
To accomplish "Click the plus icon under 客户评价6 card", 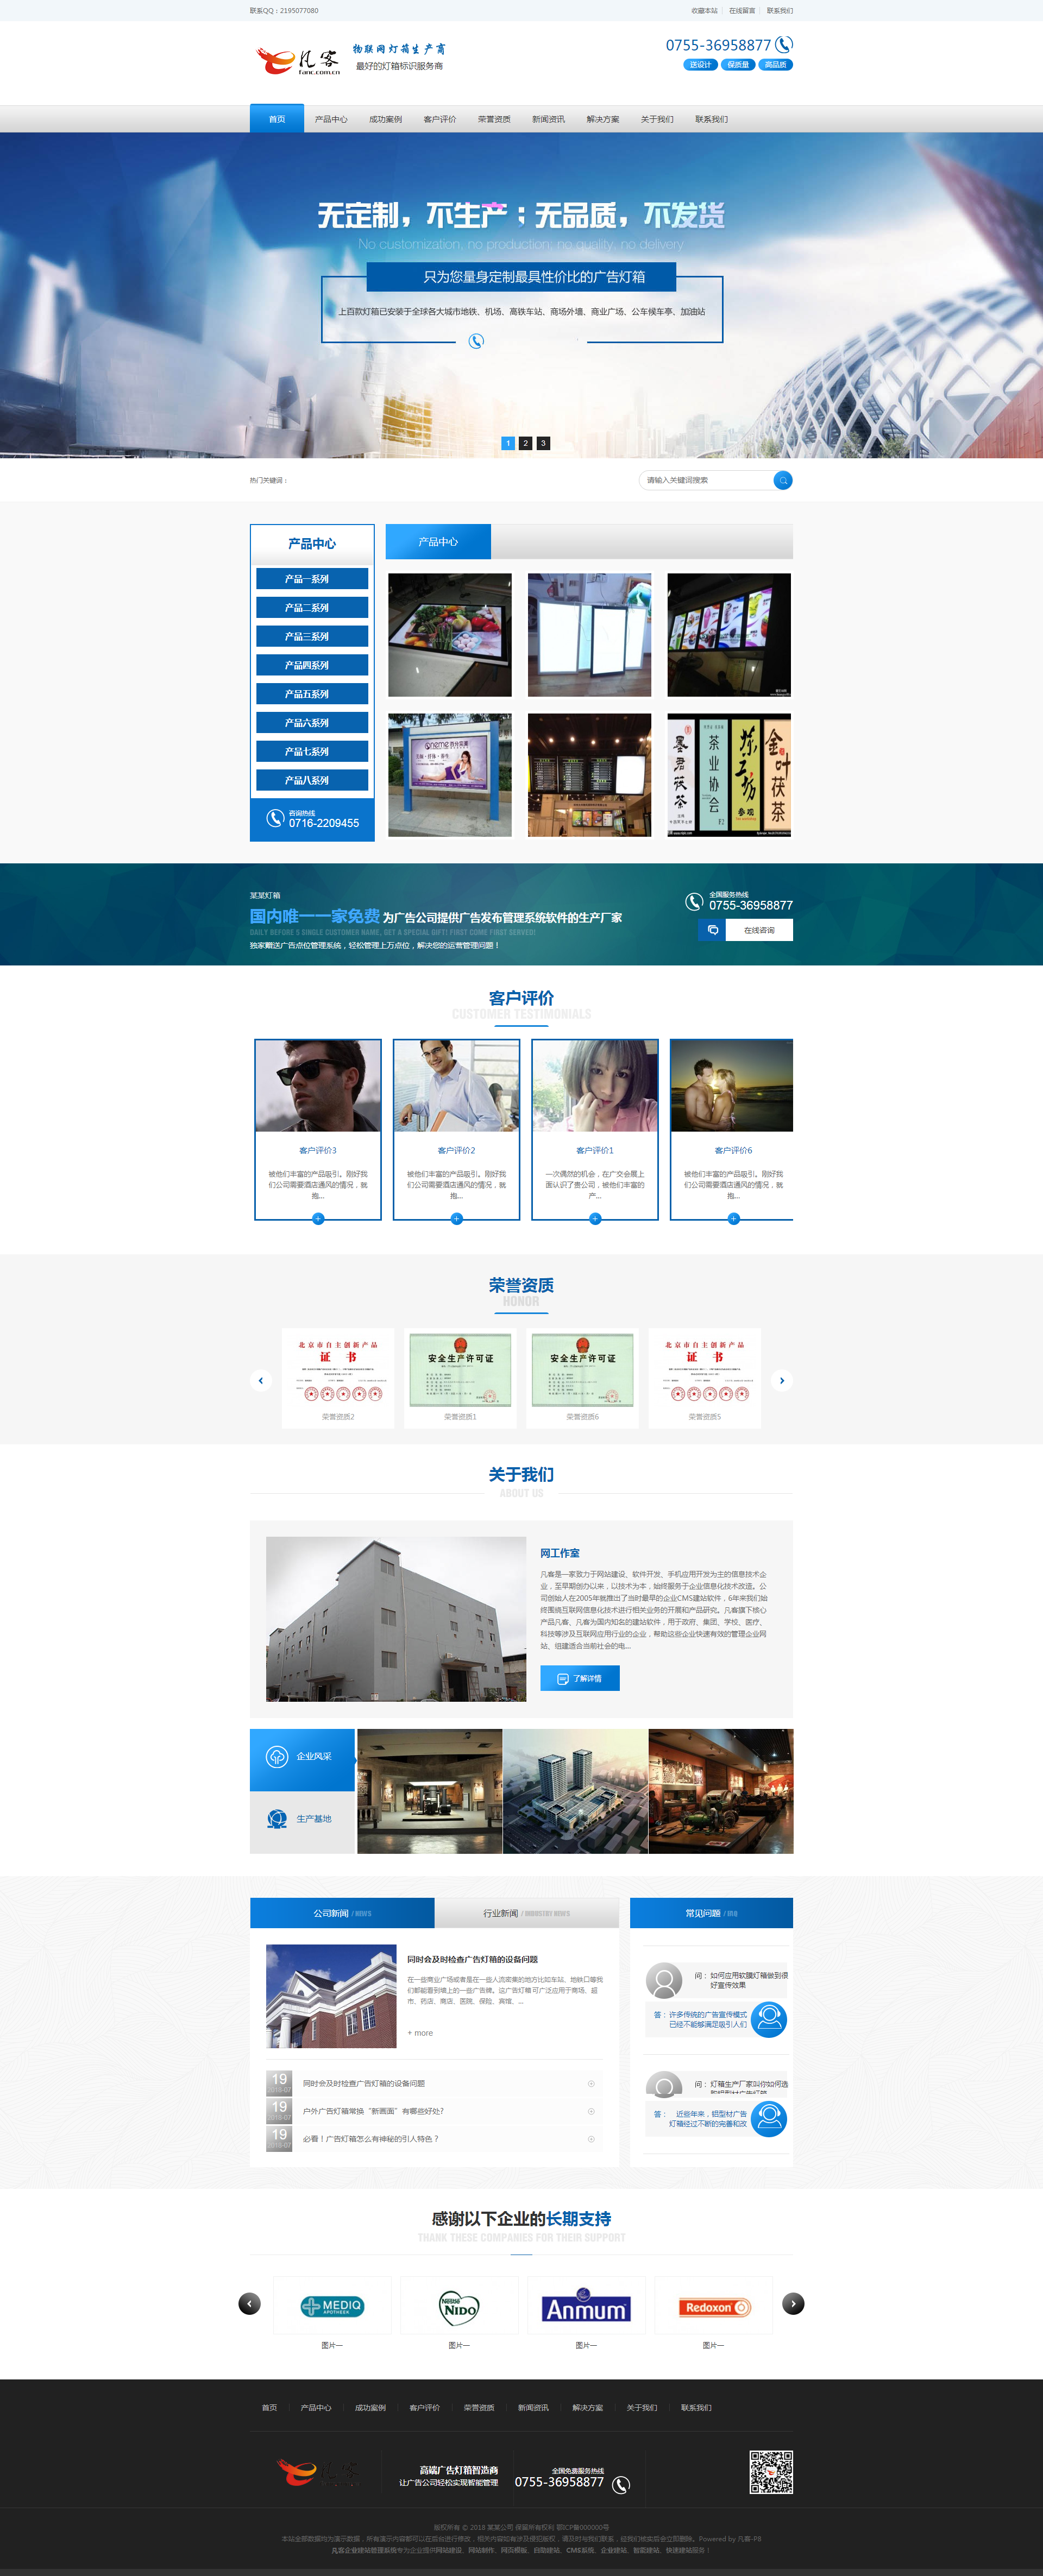I will coord(733,1218).
